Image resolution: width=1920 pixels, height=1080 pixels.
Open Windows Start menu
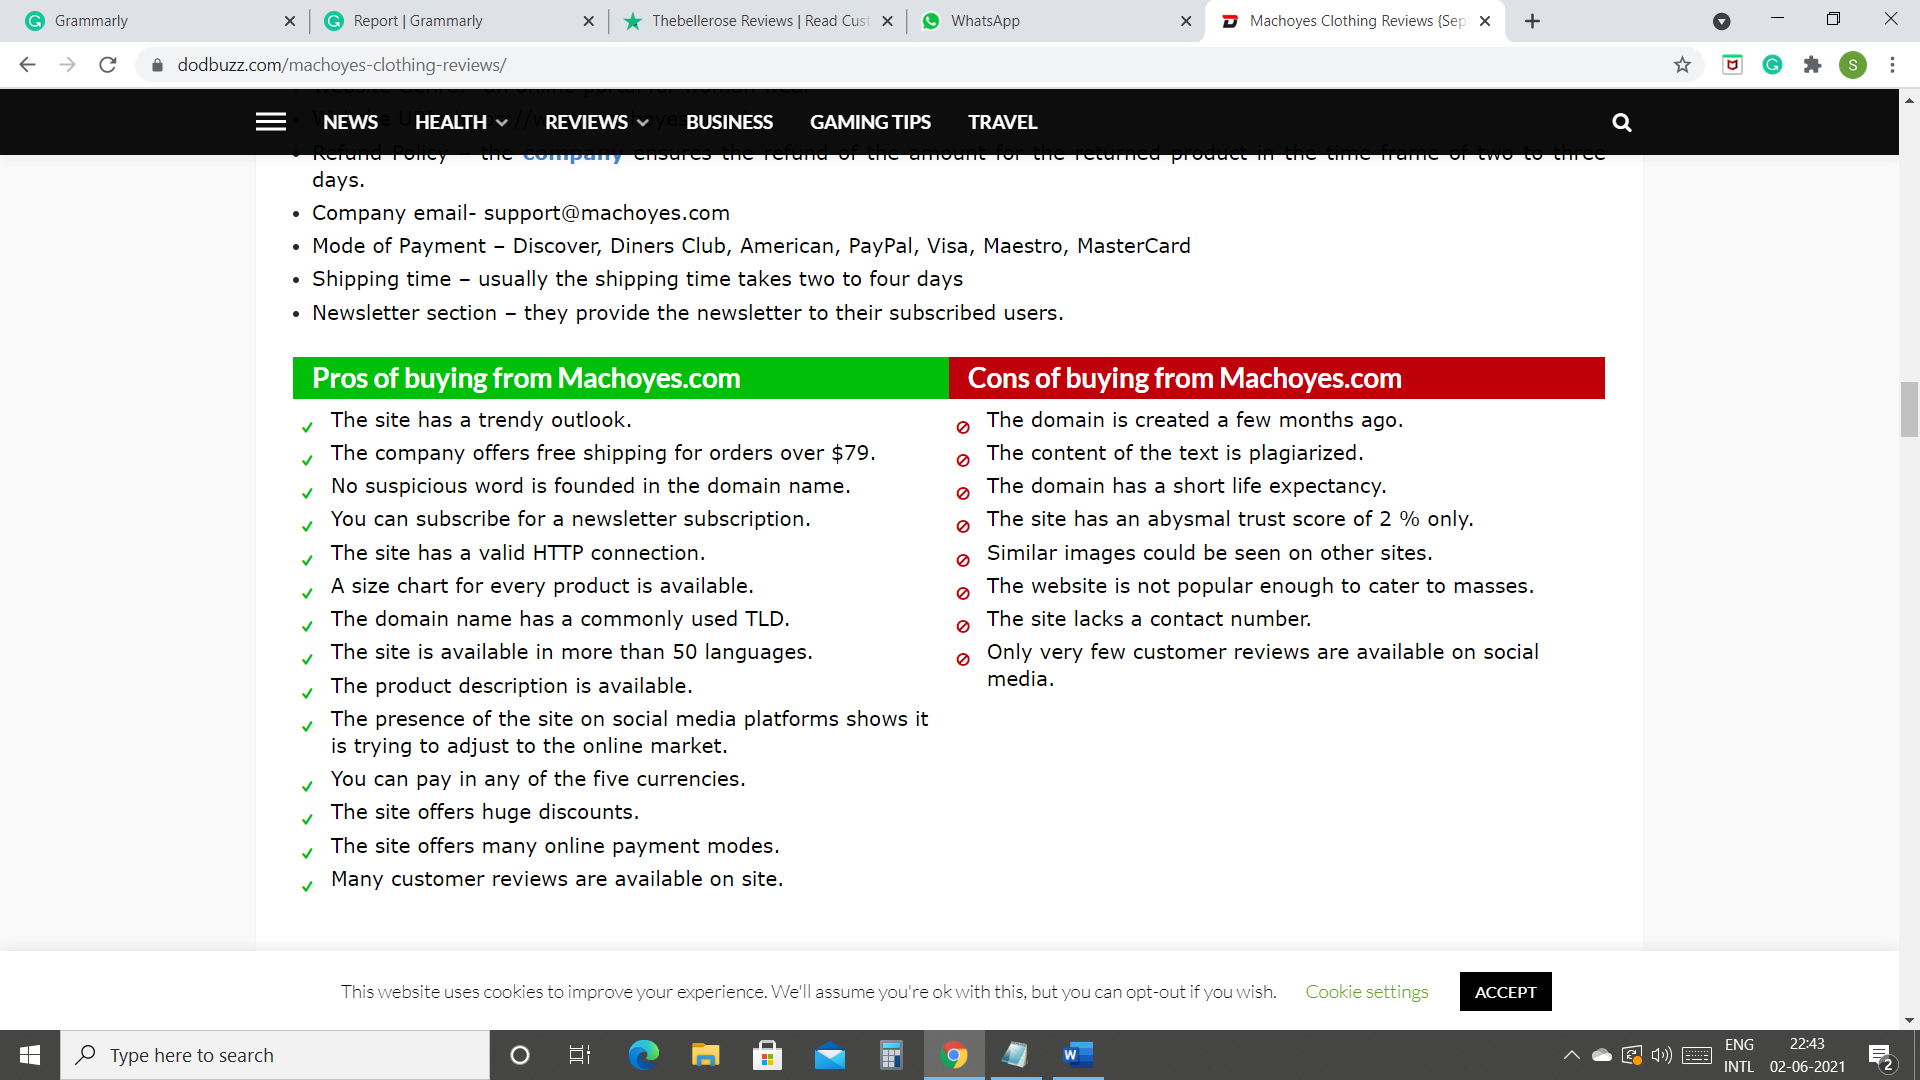click(30, 1055)
